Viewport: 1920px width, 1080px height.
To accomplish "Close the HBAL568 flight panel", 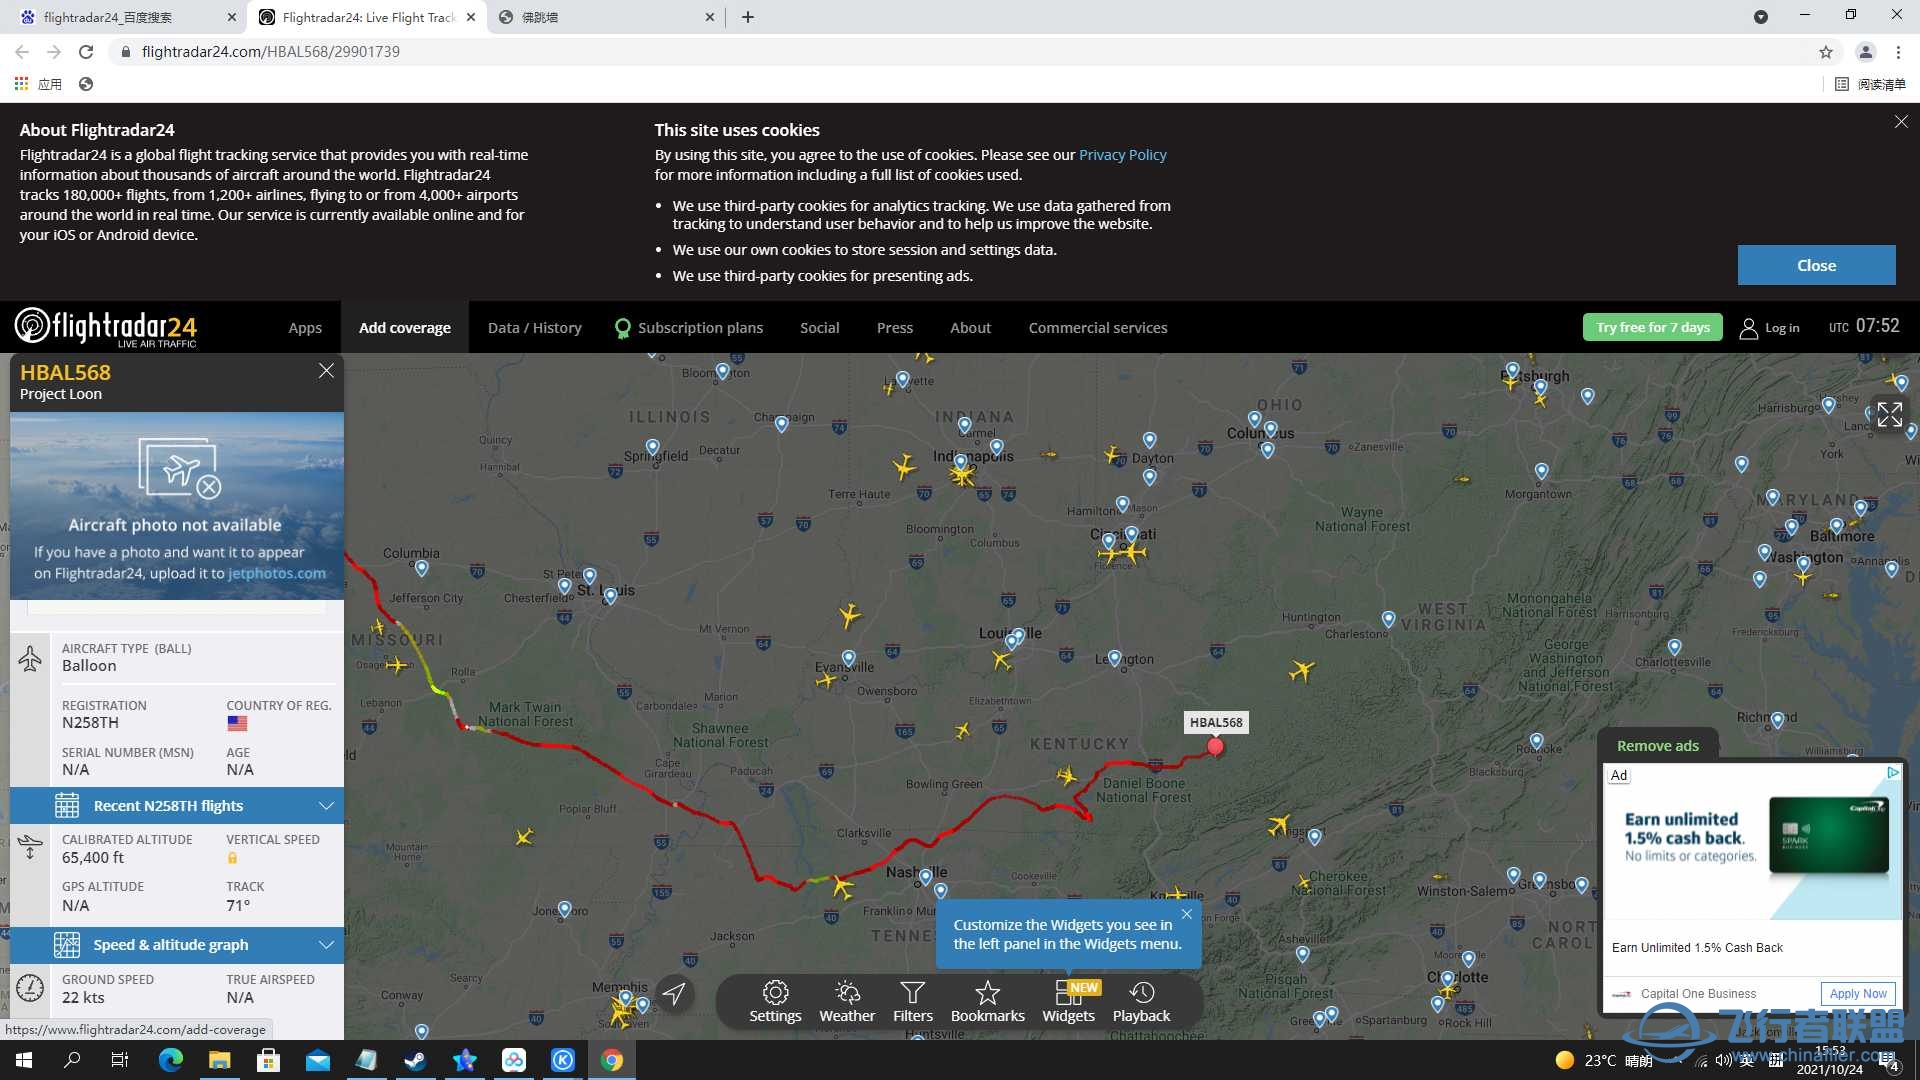I will (x=326, y=370).
